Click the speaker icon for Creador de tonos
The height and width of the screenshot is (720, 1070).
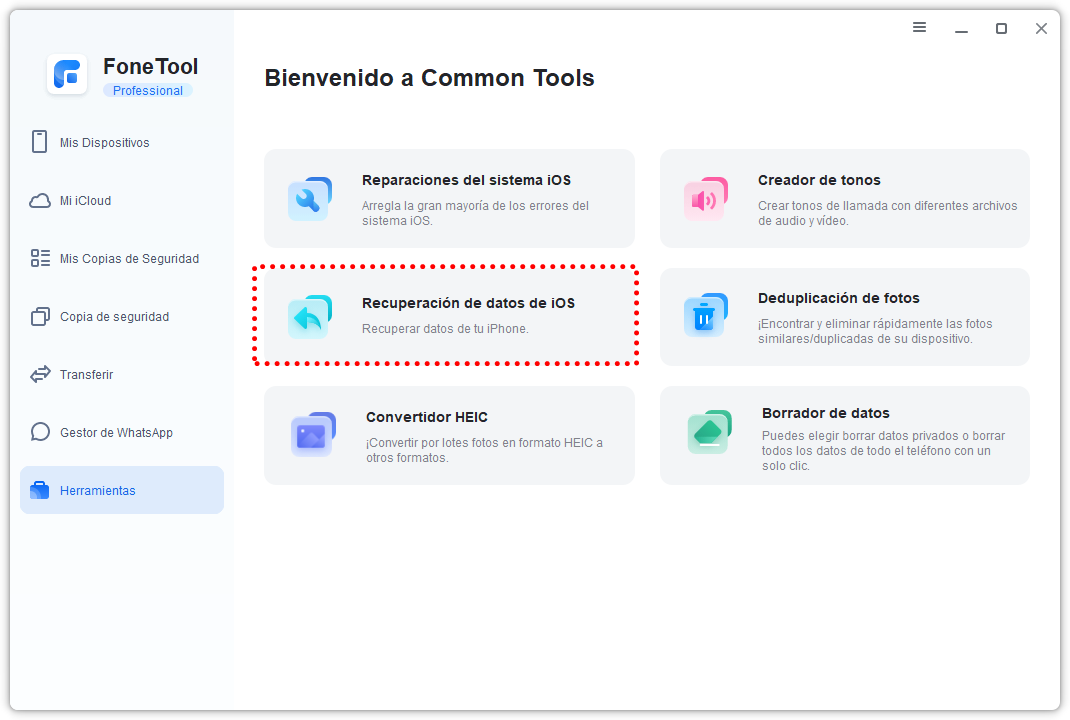click(704, 199)
